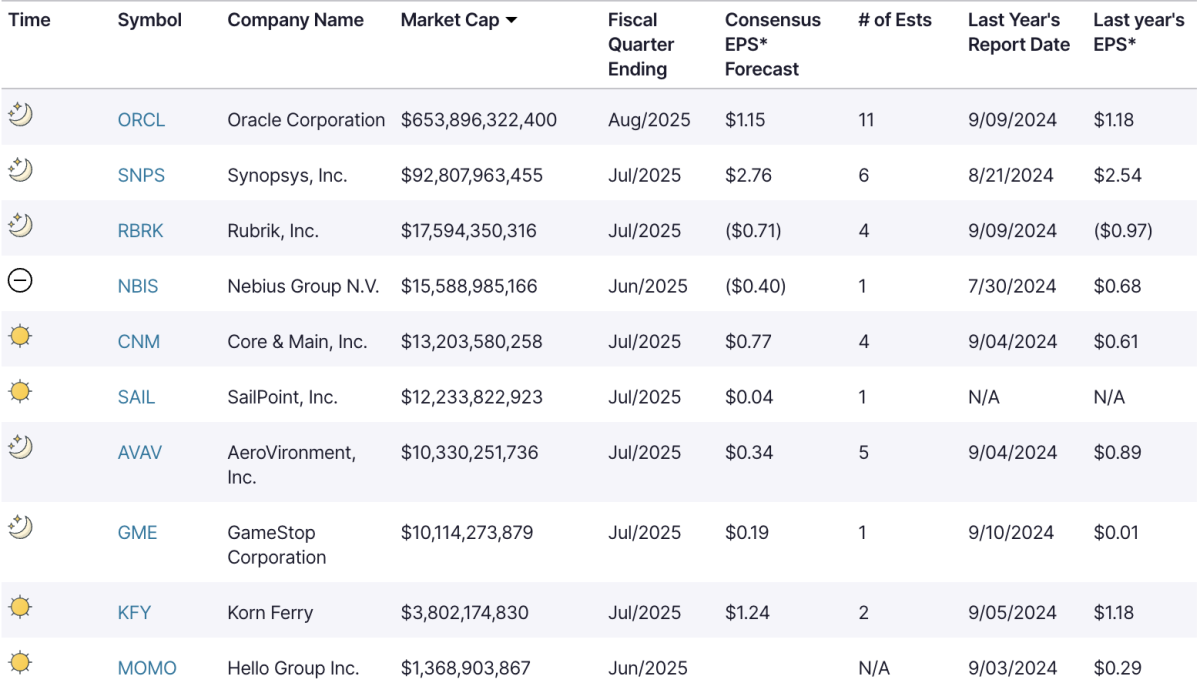Click the sun icon next to KFY
Image resolution: width=1200 pixels, height=693 pixels.
(x=20, y=607)
